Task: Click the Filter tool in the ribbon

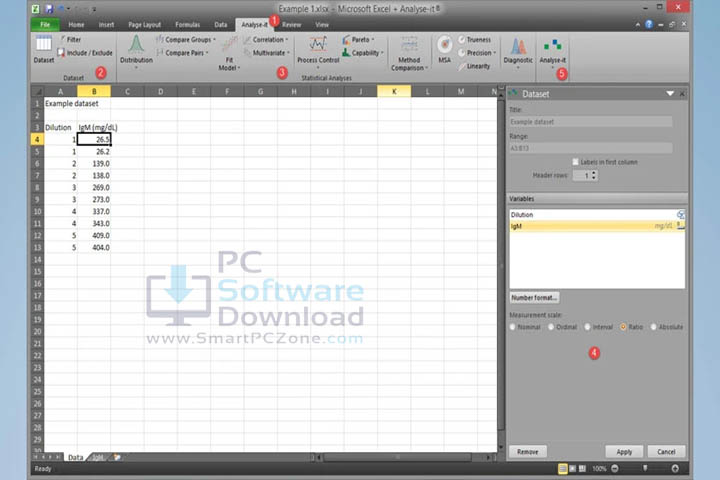Action: coord(71,40)
